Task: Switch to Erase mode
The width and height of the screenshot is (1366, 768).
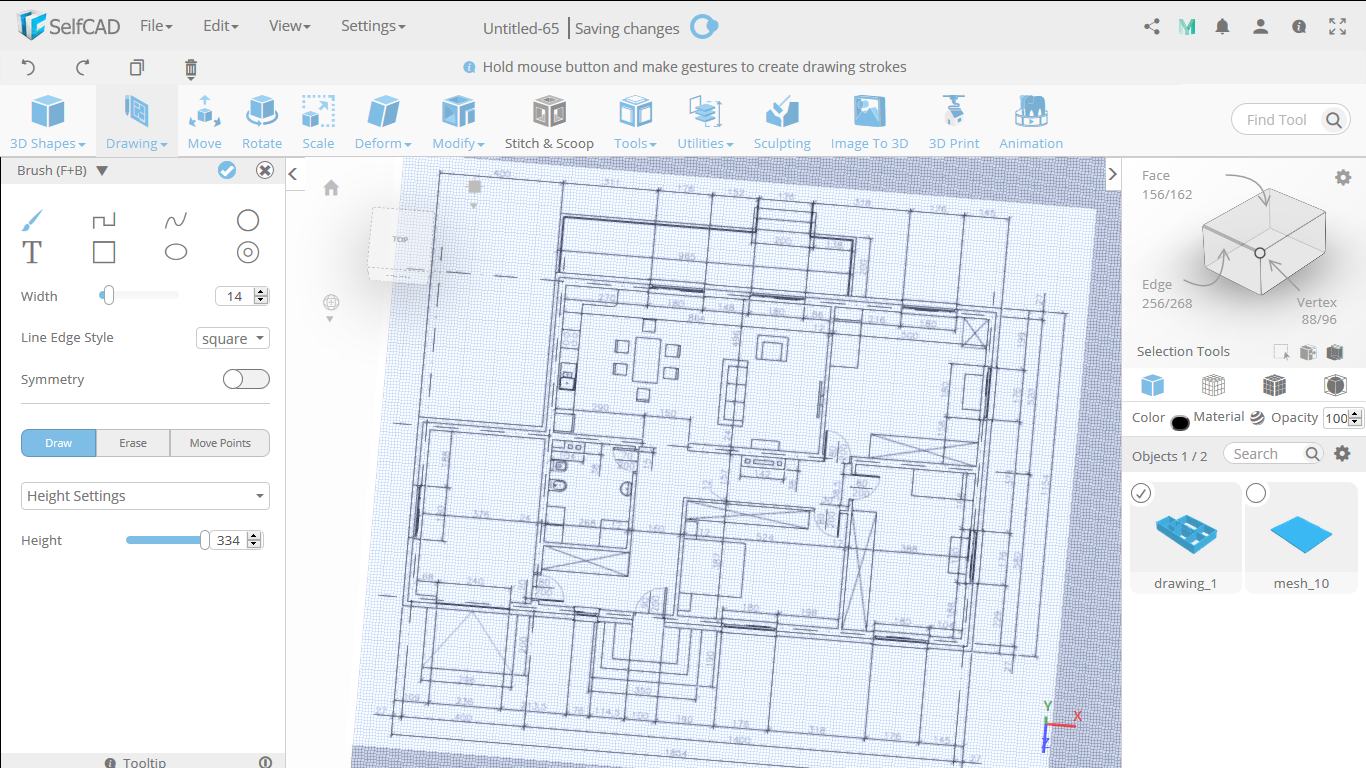Action: click(x=133, y=443)
